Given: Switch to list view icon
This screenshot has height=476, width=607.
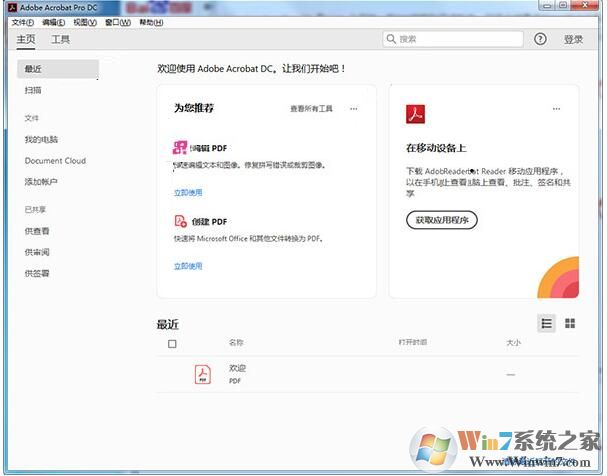Looking at the screenshot, I should 547,323.
